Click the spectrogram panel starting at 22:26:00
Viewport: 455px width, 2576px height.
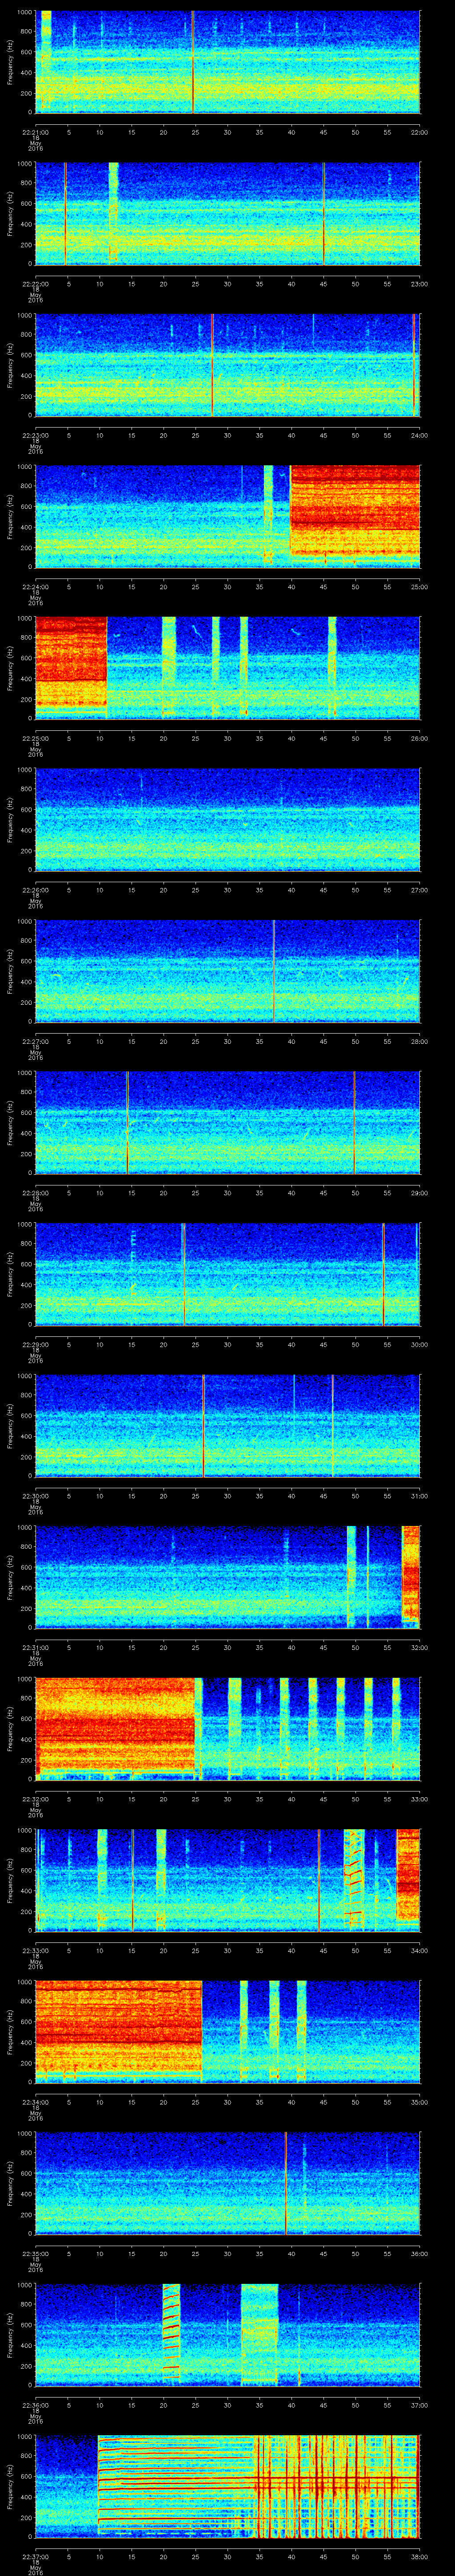point(228,819)
